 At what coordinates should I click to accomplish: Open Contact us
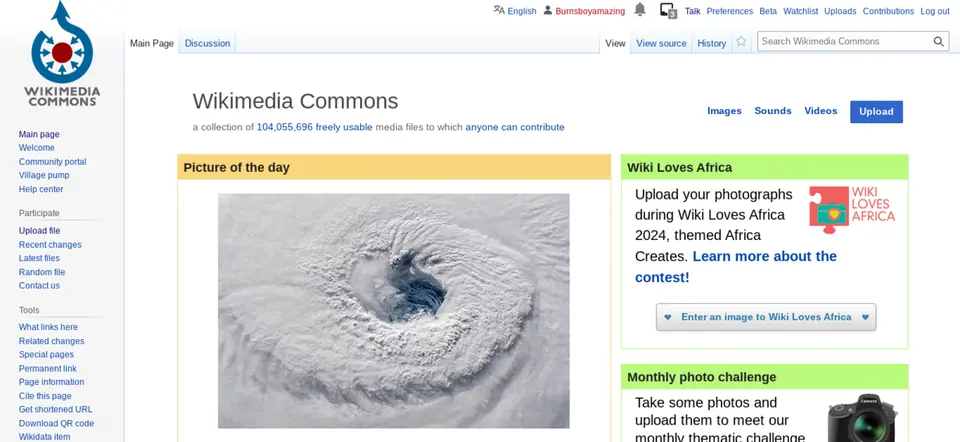pyautogui.click(x=39, y=285)
